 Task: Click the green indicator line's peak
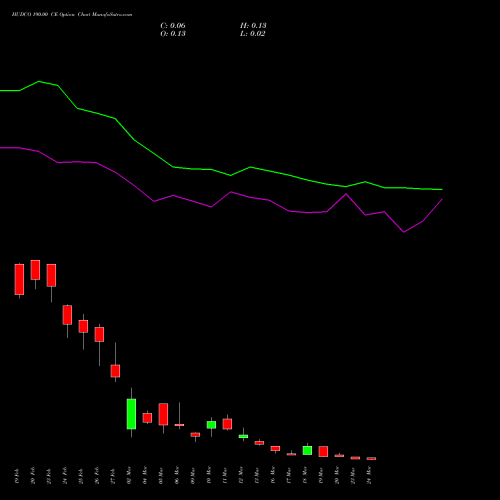pos(39,81)
